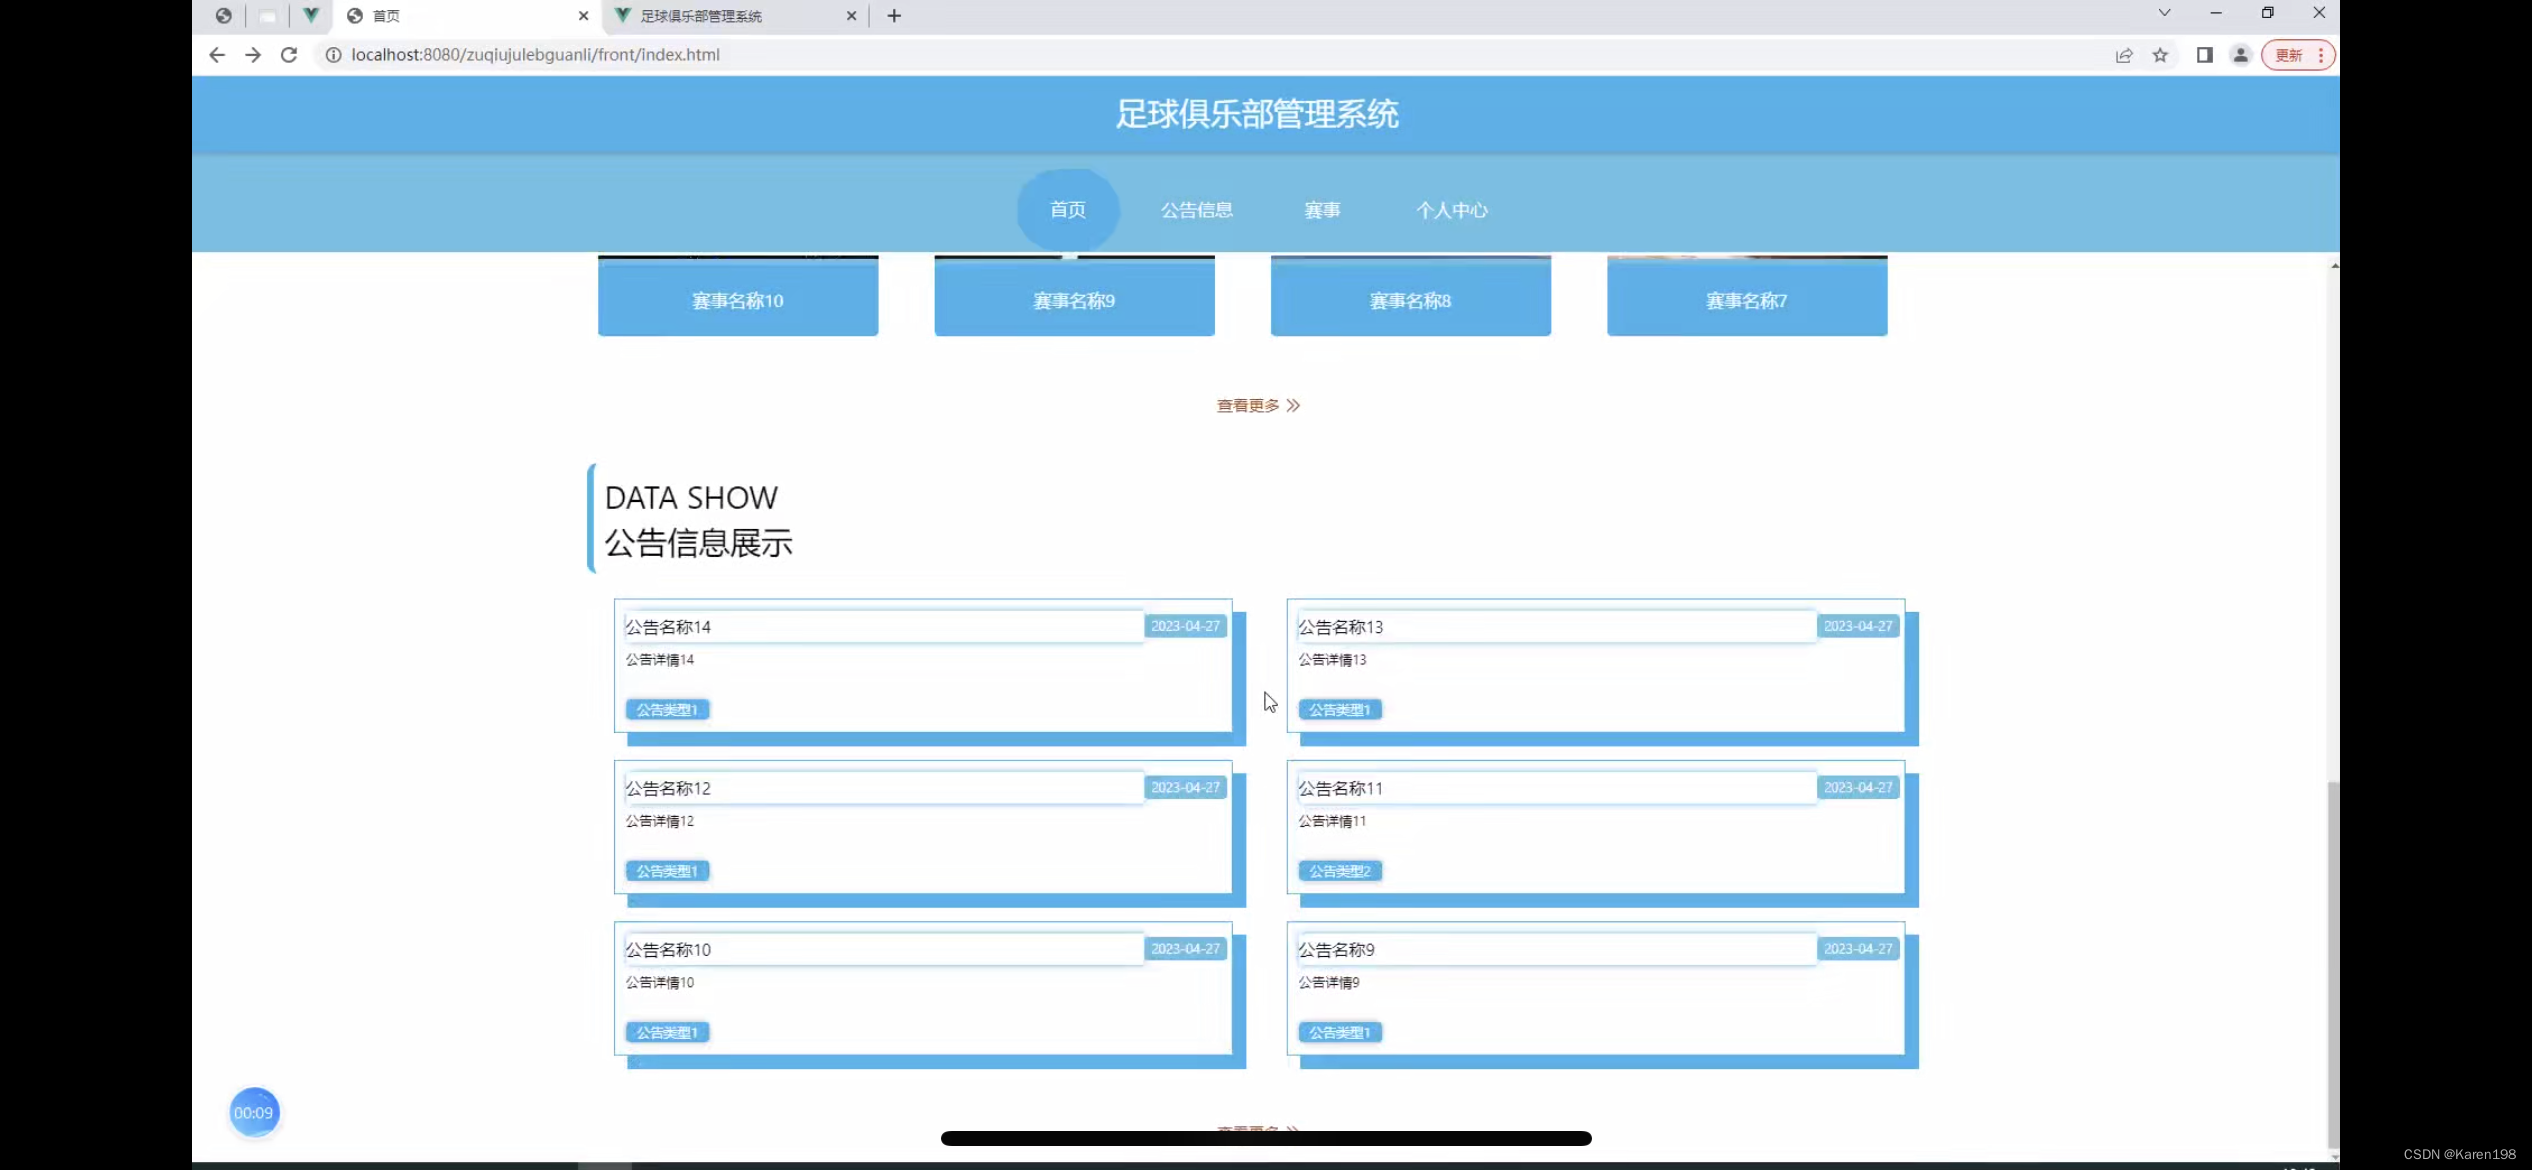
Task: Click the 公告详情11 description text
Action: click(x=1332, y=820)
